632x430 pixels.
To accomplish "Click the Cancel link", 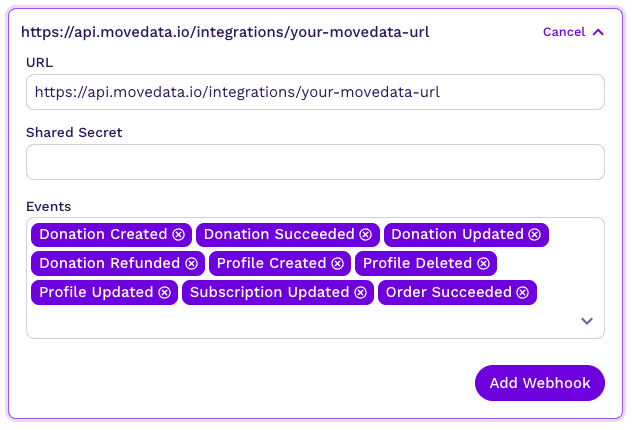I will 564,32.
